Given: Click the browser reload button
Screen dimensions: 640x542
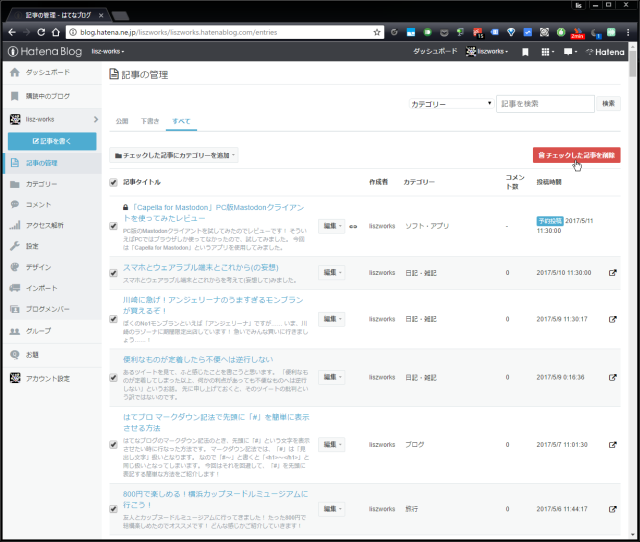Looking at the screenshot, I should tap(41, 32).
